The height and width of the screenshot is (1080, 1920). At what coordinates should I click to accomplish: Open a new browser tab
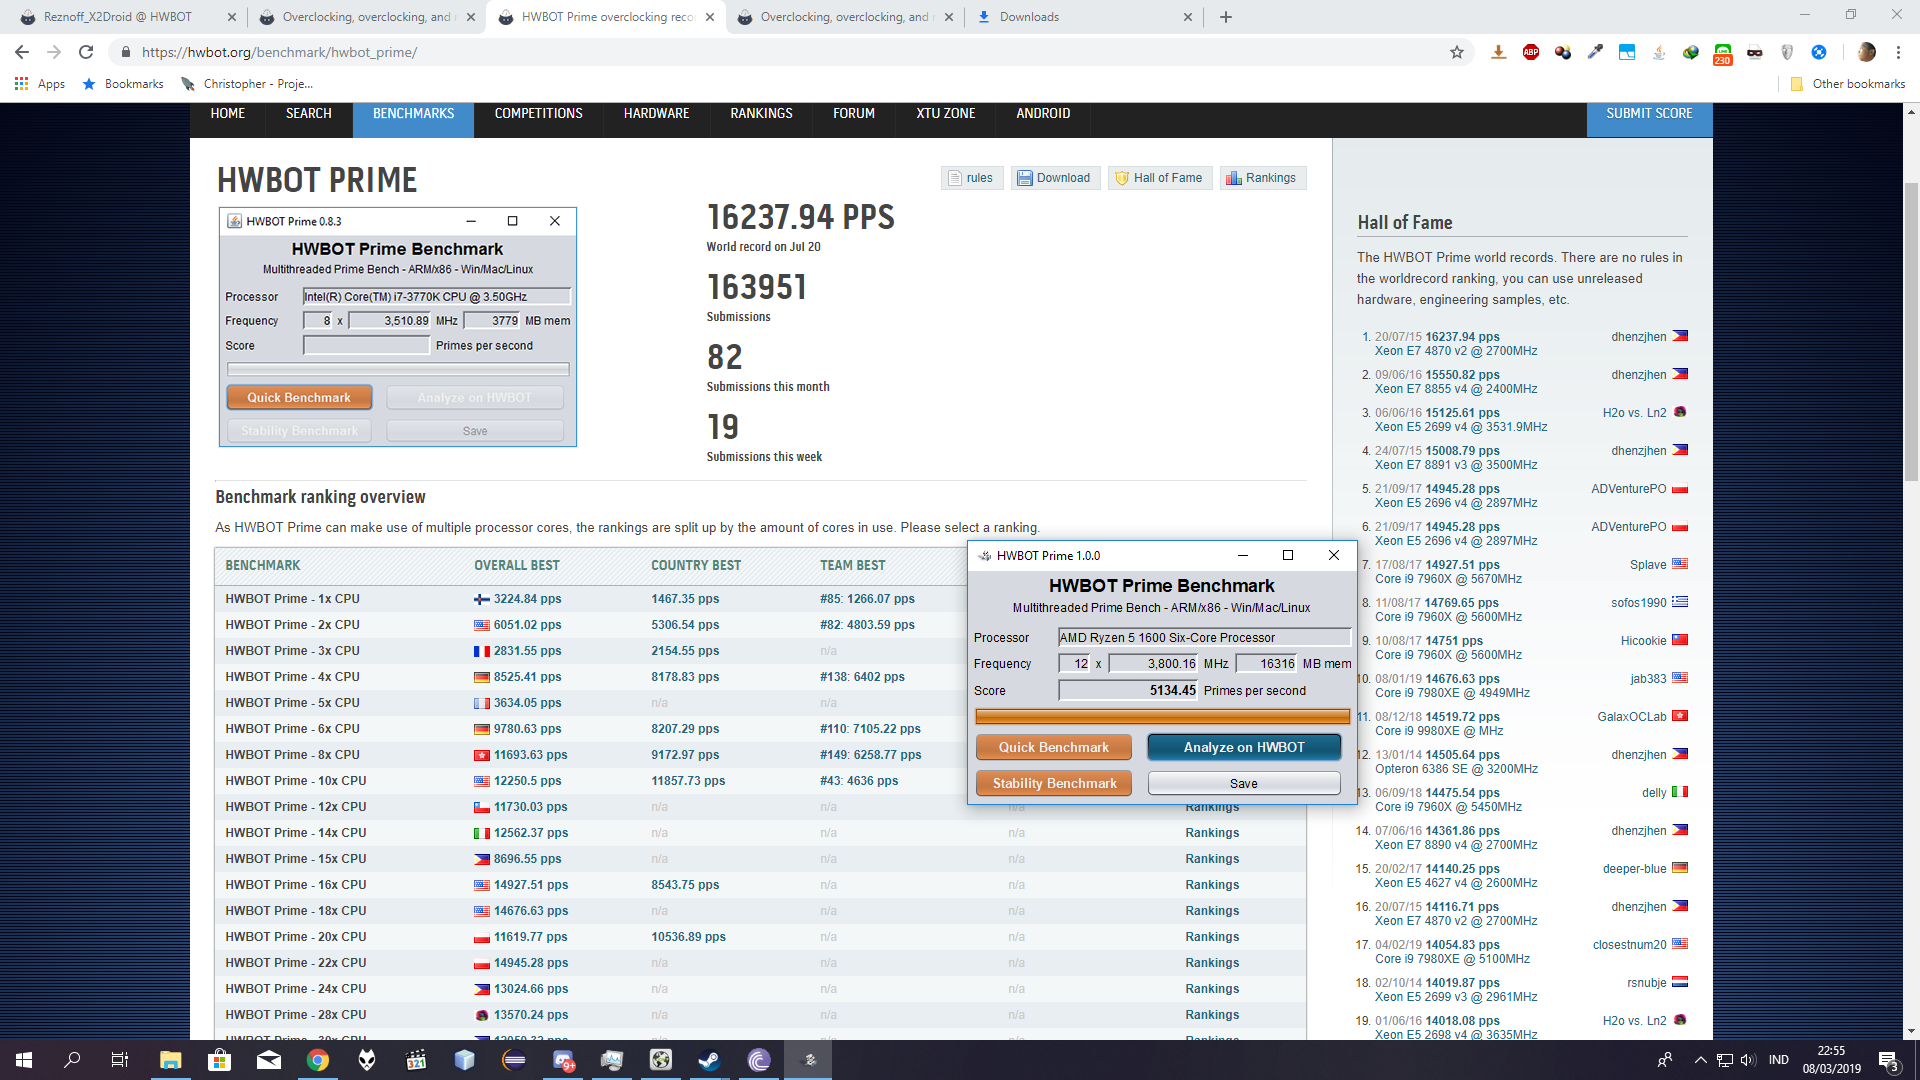1226,17
